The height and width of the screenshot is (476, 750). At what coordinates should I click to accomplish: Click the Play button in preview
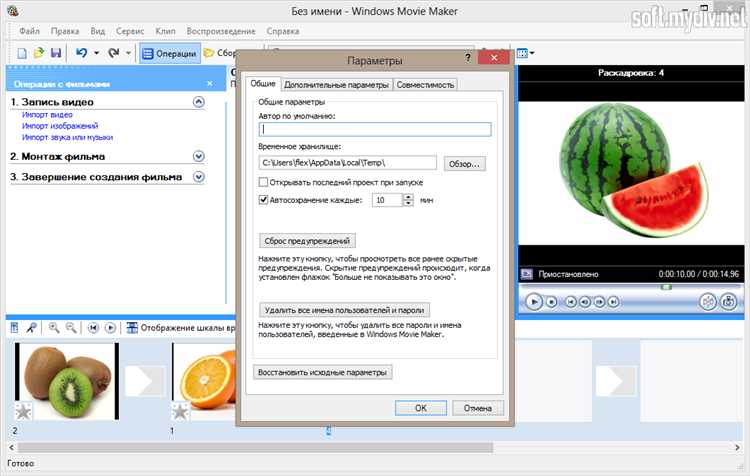pos(534,302)
